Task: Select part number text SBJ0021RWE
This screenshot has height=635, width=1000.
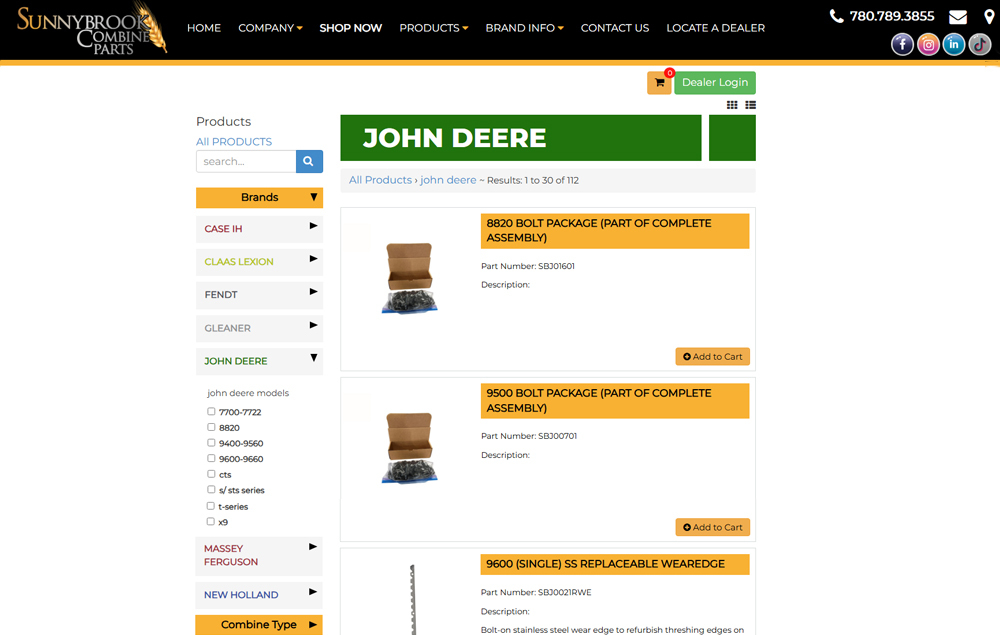Action: (x=564, y=592)
